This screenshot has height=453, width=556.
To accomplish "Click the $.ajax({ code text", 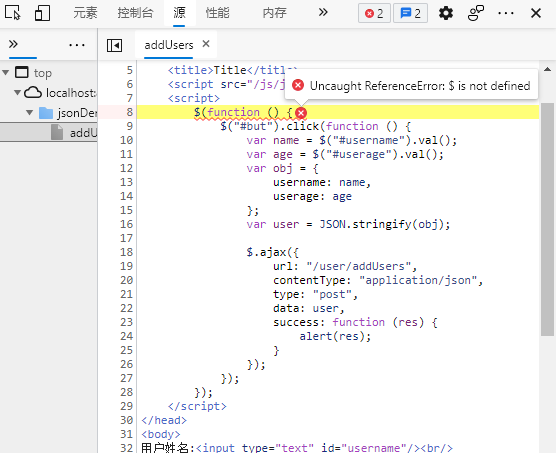I will [x=273, y=252].
